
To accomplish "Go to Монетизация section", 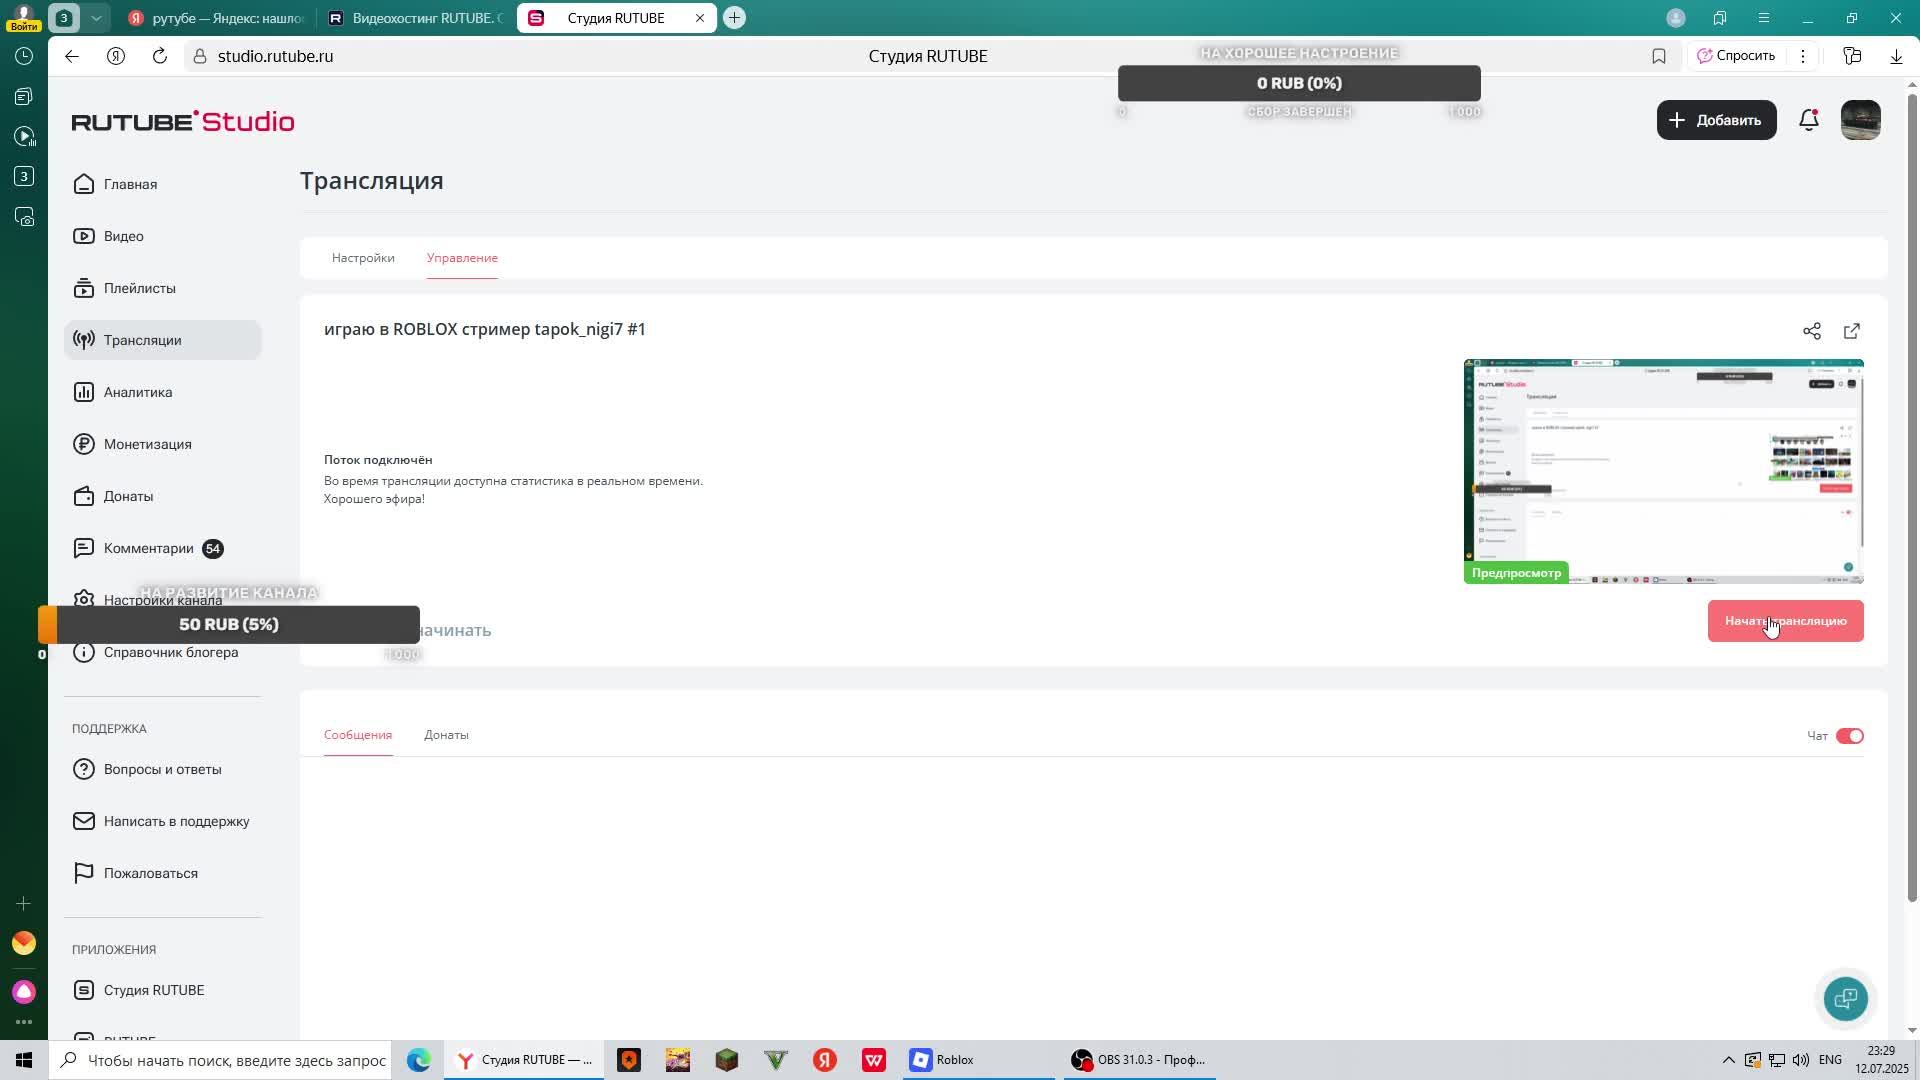I will (x=147, y=444).
